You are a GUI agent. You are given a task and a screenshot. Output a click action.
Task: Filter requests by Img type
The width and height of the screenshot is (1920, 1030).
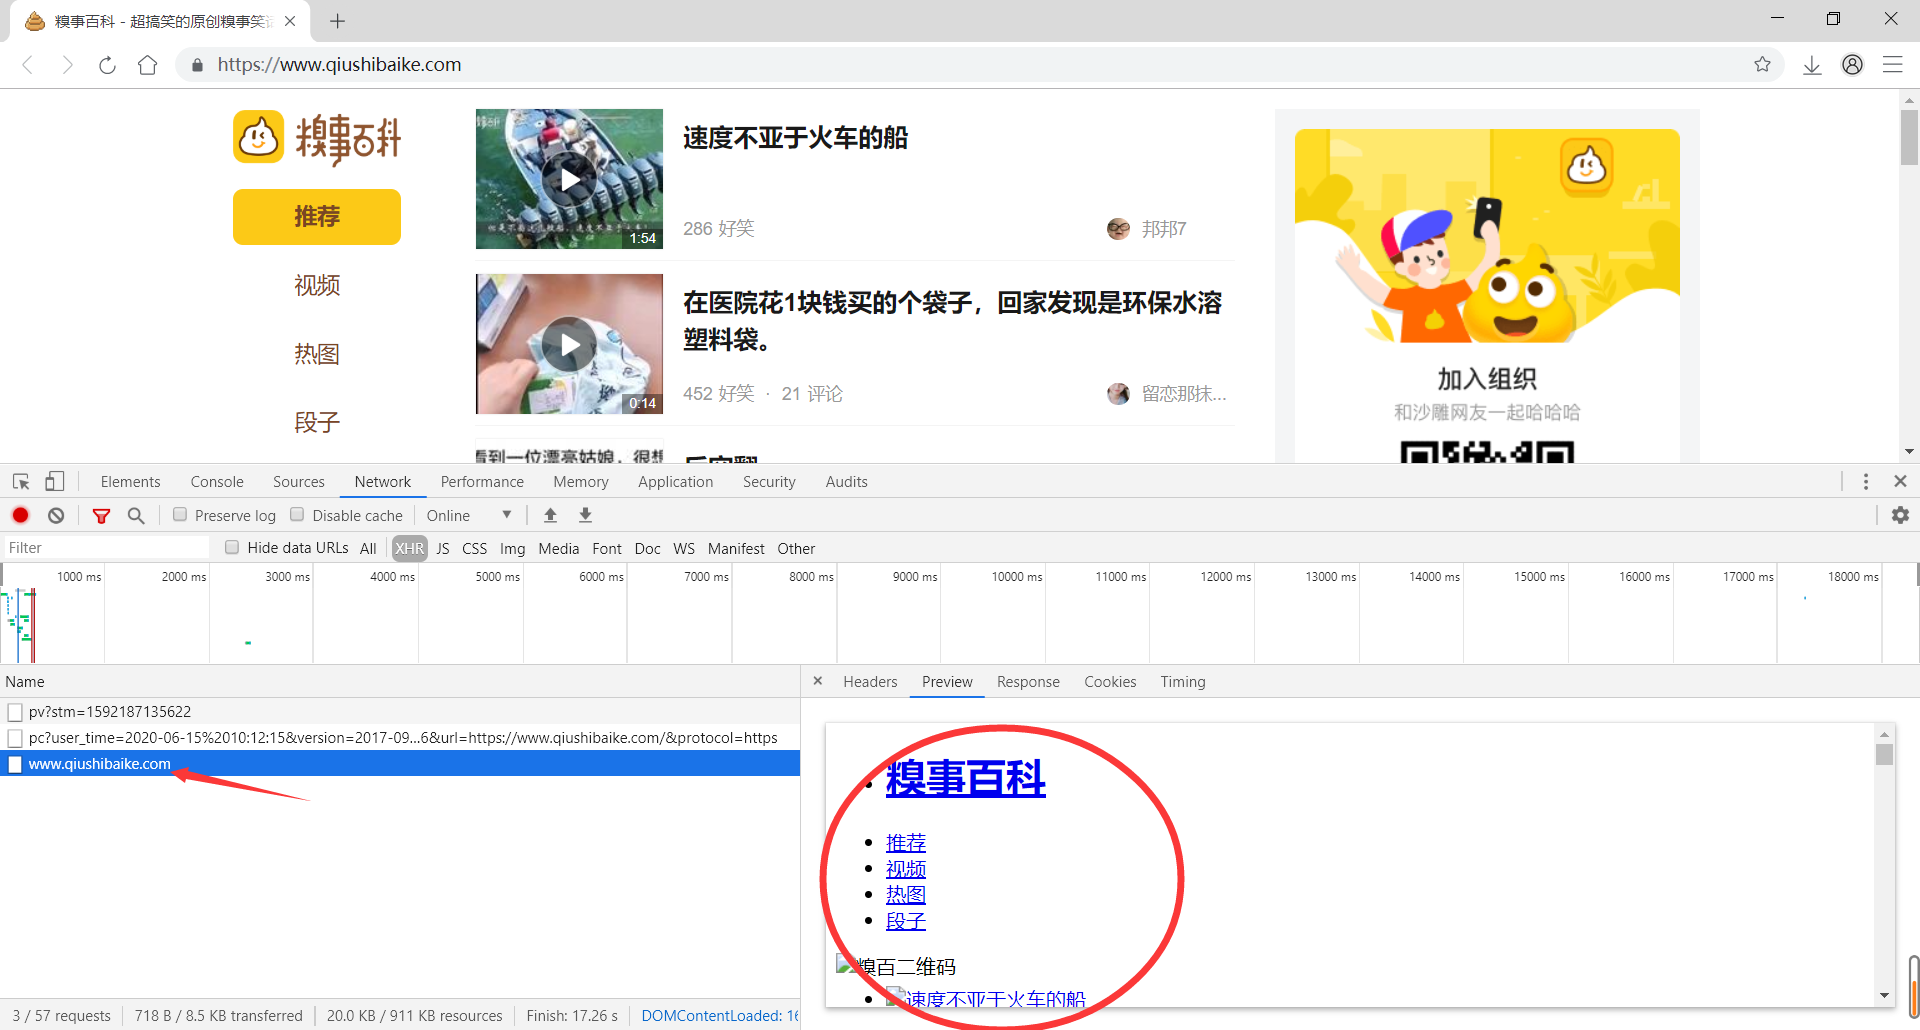512,548
